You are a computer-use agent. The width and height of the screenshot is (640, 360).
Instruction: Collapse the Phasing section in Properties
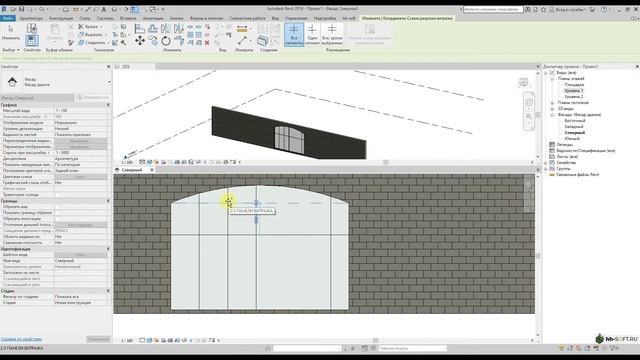tap(108, 291)
